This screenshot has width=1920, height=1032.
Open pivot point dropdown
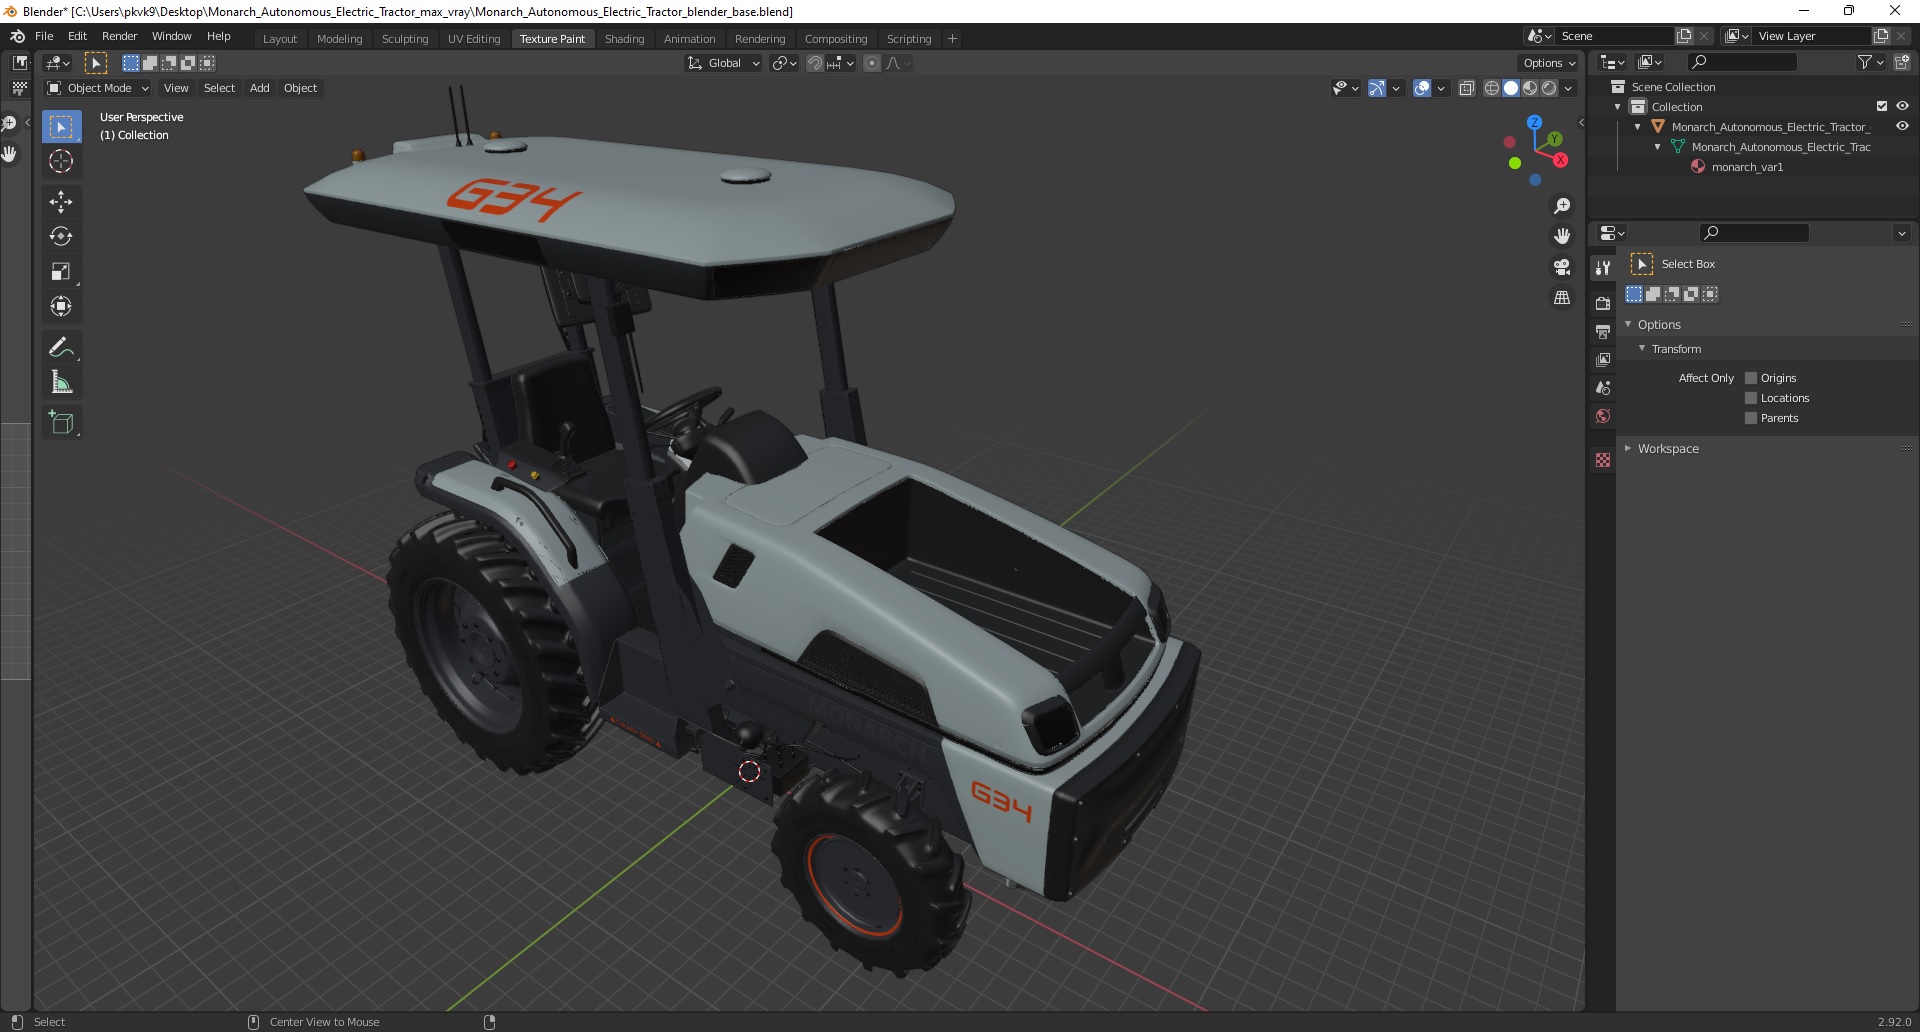coord(785,63)
